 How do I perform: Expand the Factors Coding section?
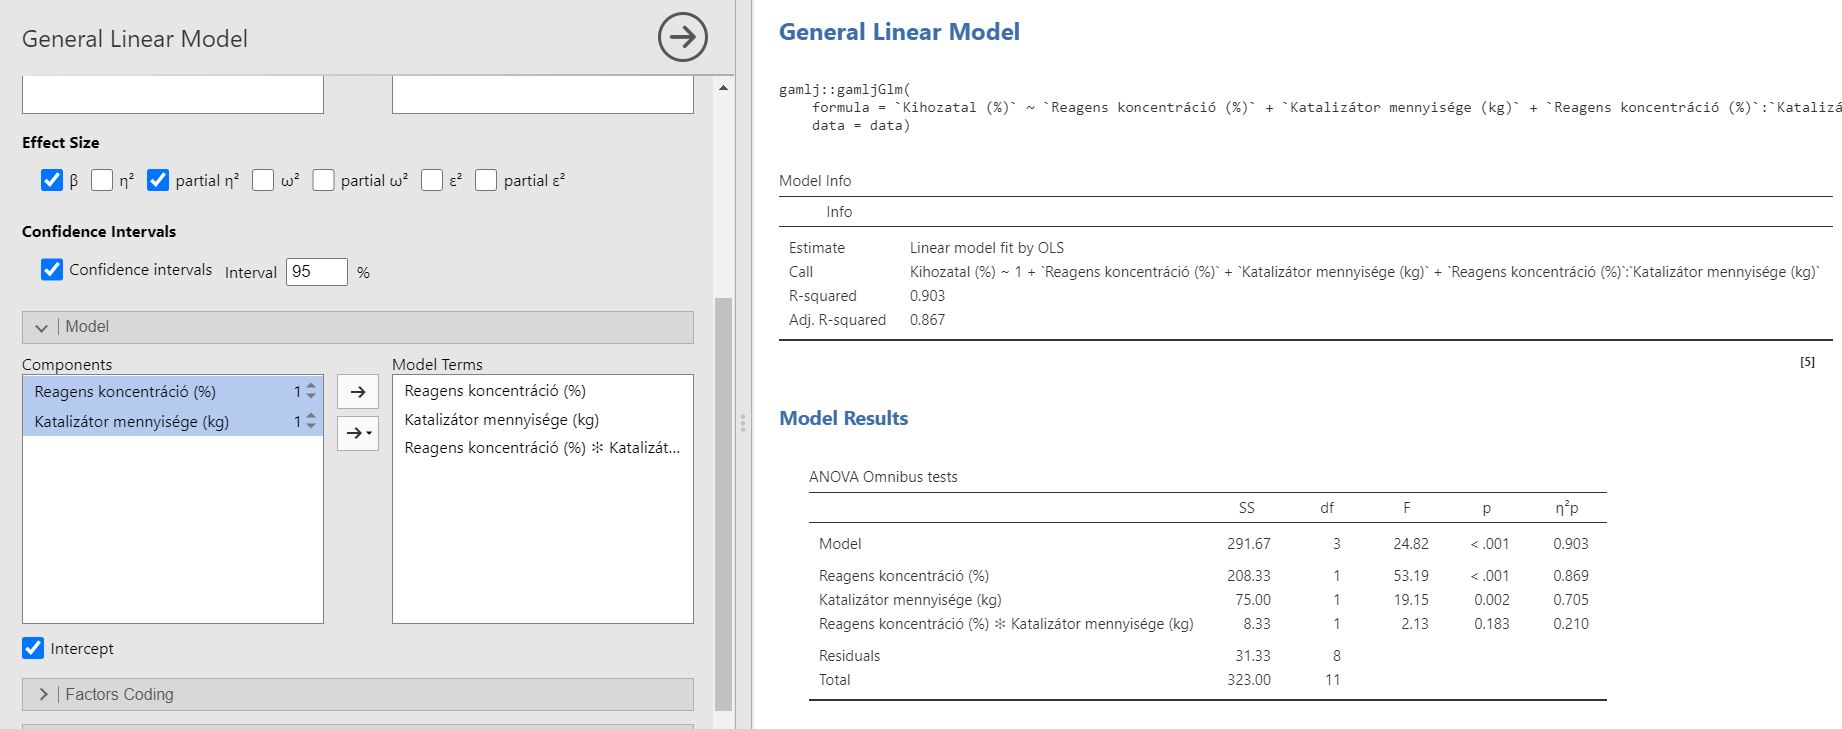44,694
